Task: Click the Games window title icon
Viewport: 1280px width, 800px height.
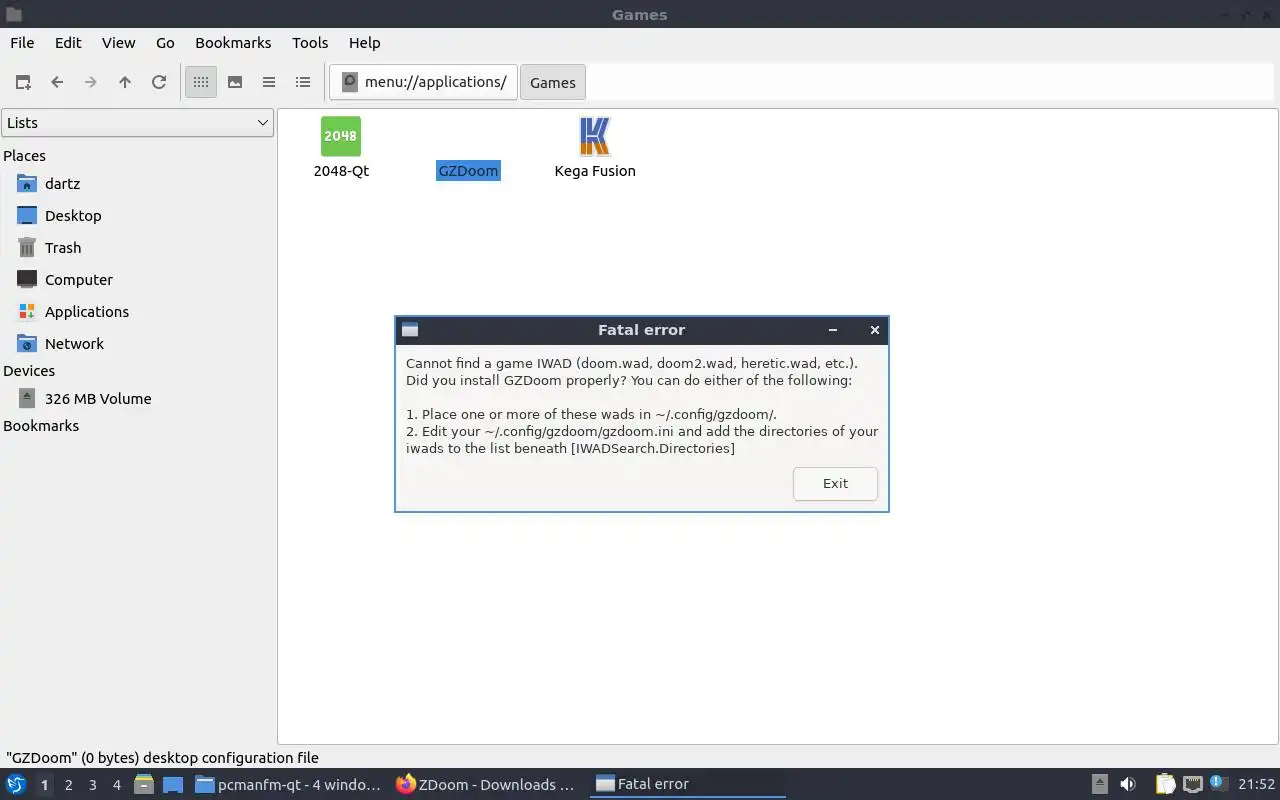Action: tap(13, 14)
